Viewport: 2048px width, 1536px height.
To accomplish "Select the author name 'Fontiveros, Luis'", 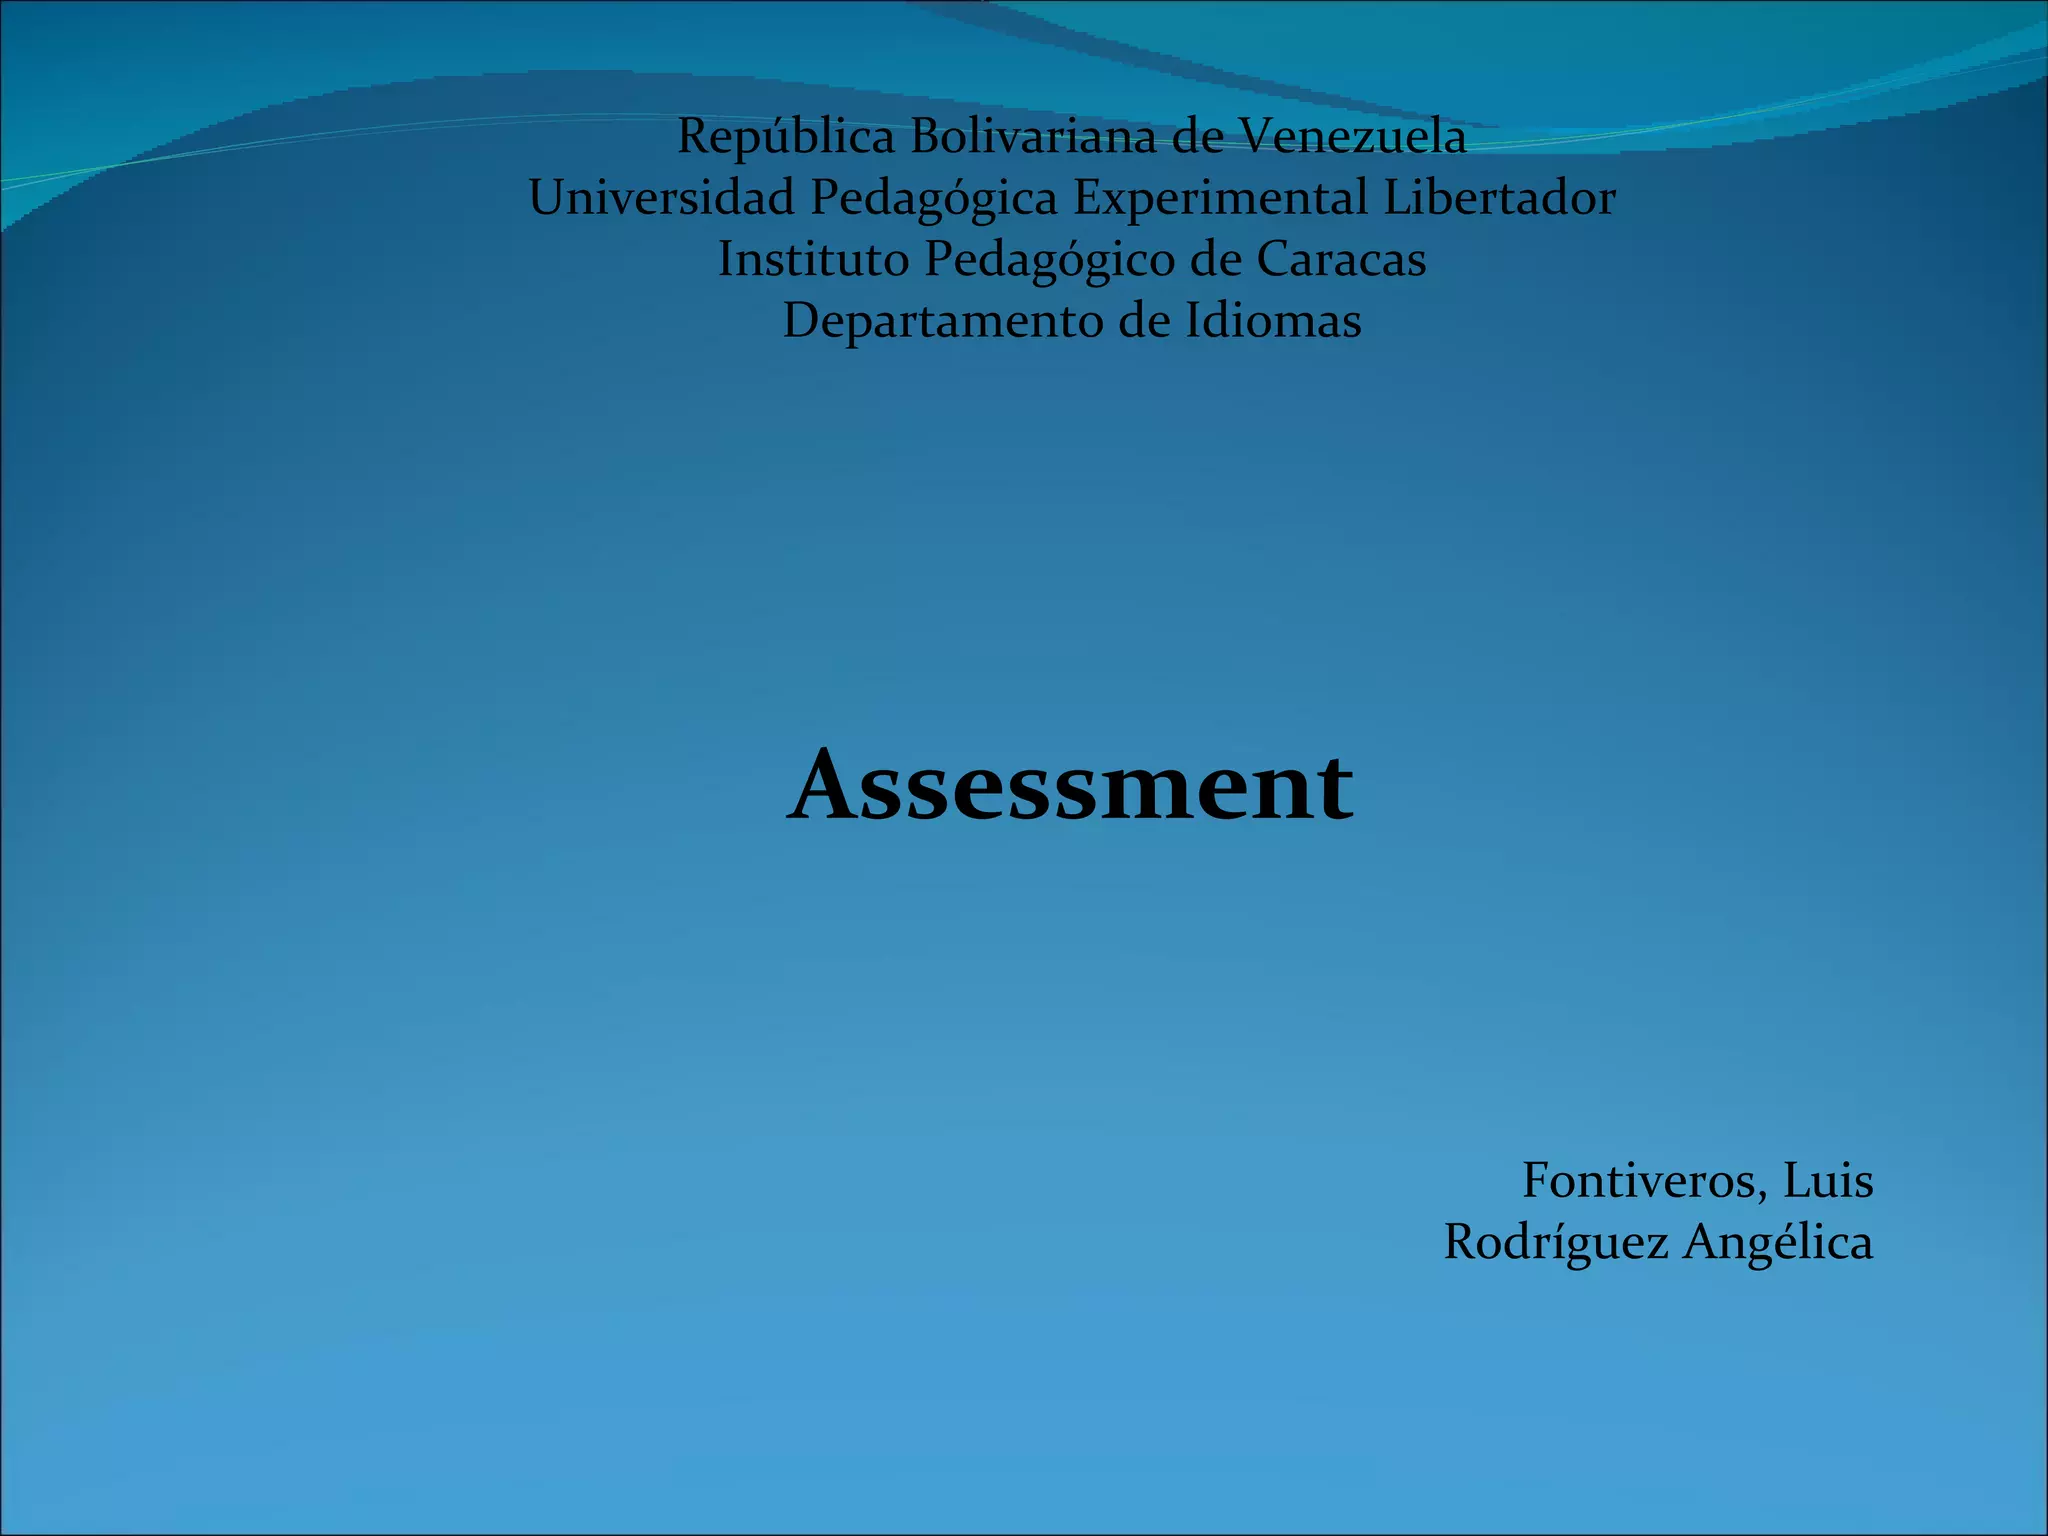I will [1697, 1181].
